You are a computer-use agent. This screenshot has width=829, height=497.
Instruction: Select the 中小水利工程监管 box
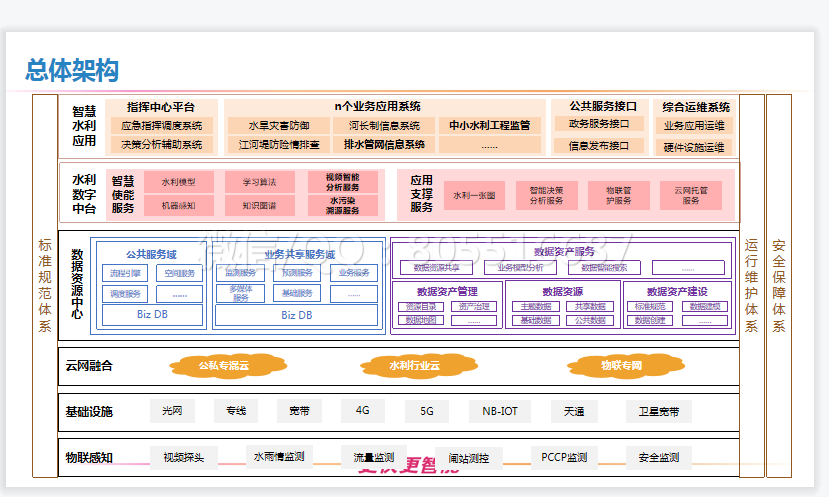(x=490, y=125)
